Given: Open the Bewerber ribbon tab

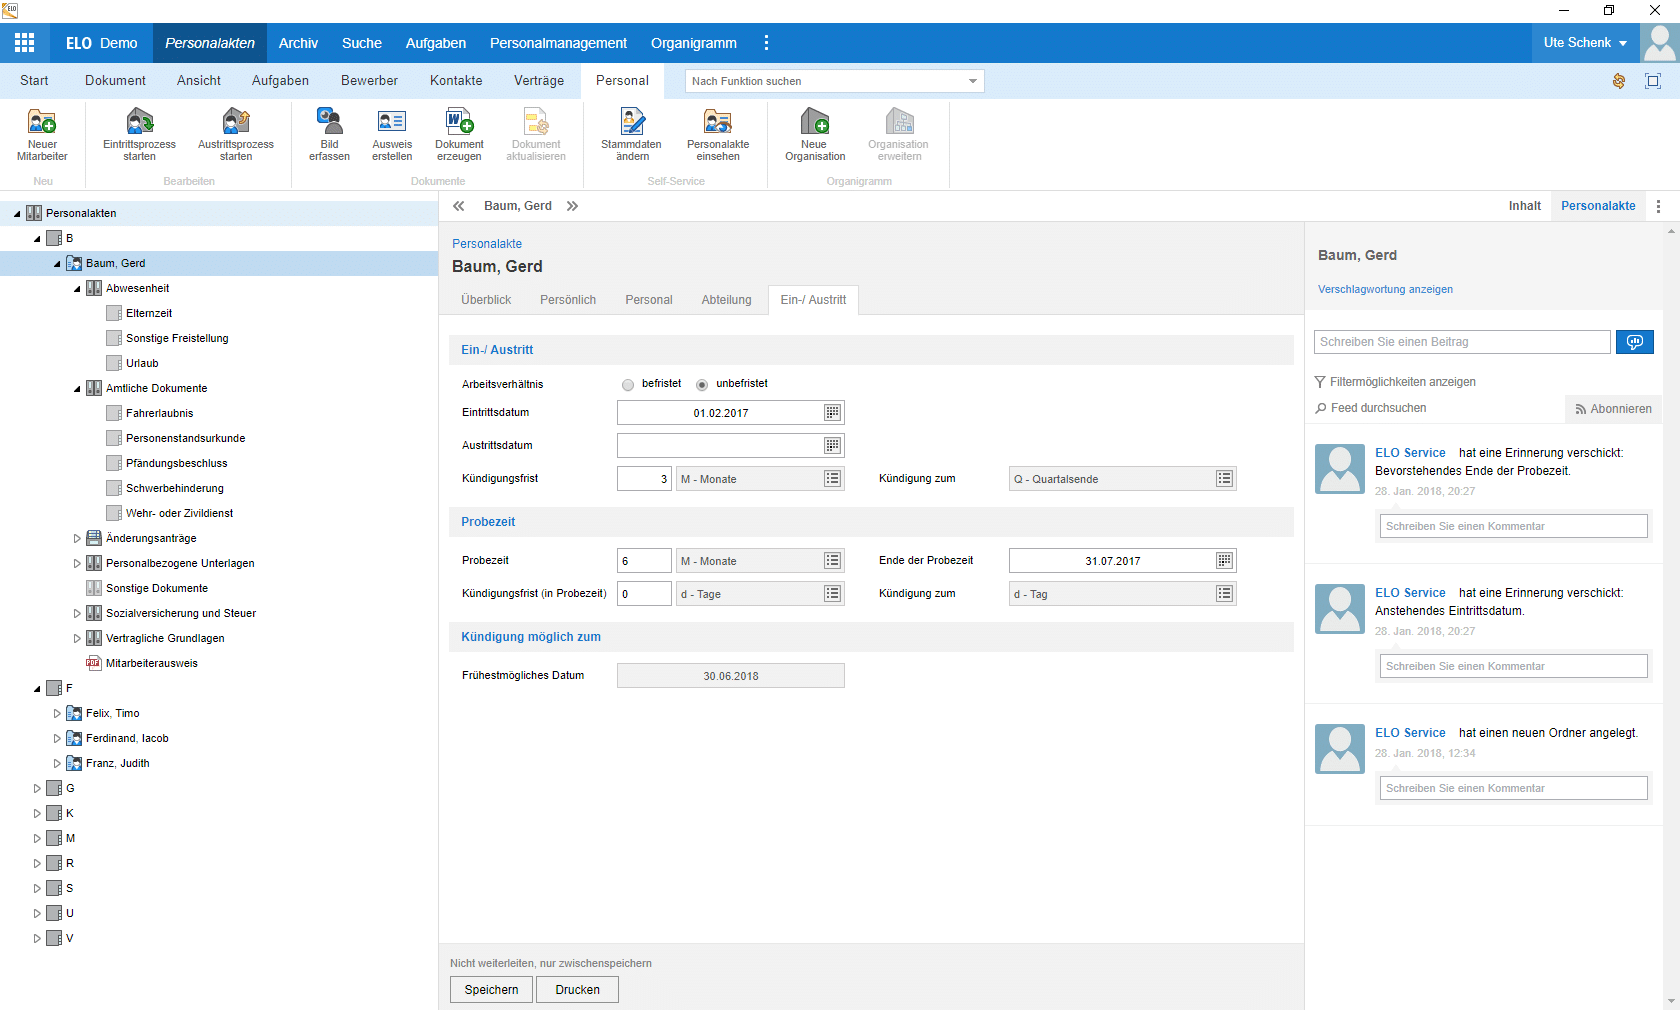Looking at the screenshot, I should (x=369, y=81).
